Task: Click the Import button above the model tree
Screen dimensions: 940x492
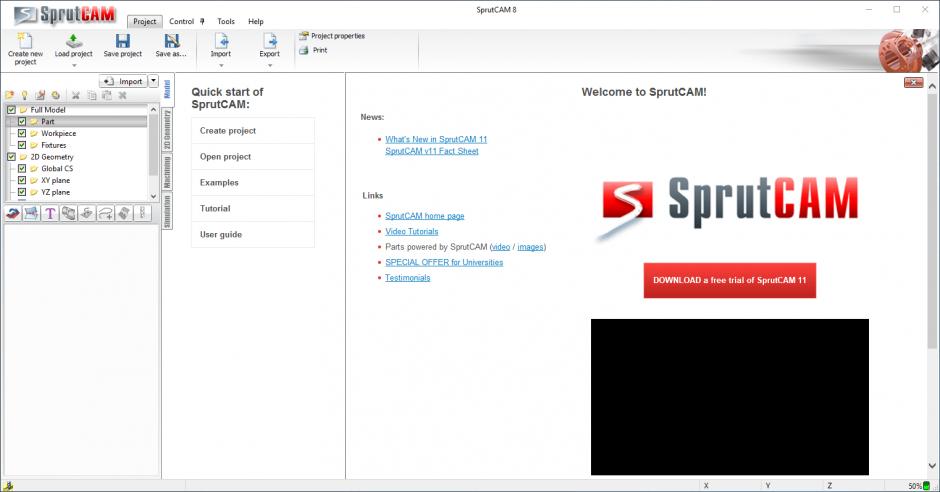Action: coord(123,81)
